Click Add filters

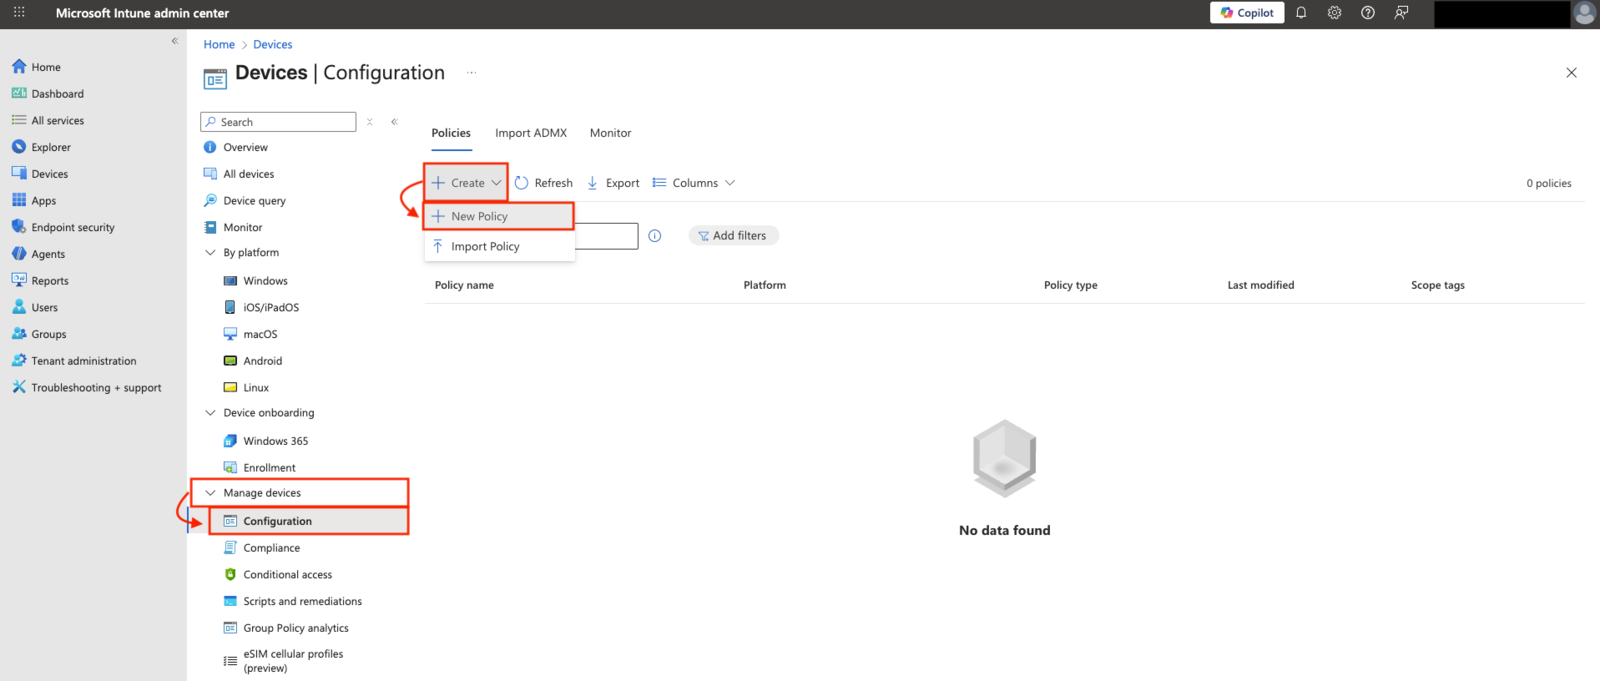[x=733, y=236]
